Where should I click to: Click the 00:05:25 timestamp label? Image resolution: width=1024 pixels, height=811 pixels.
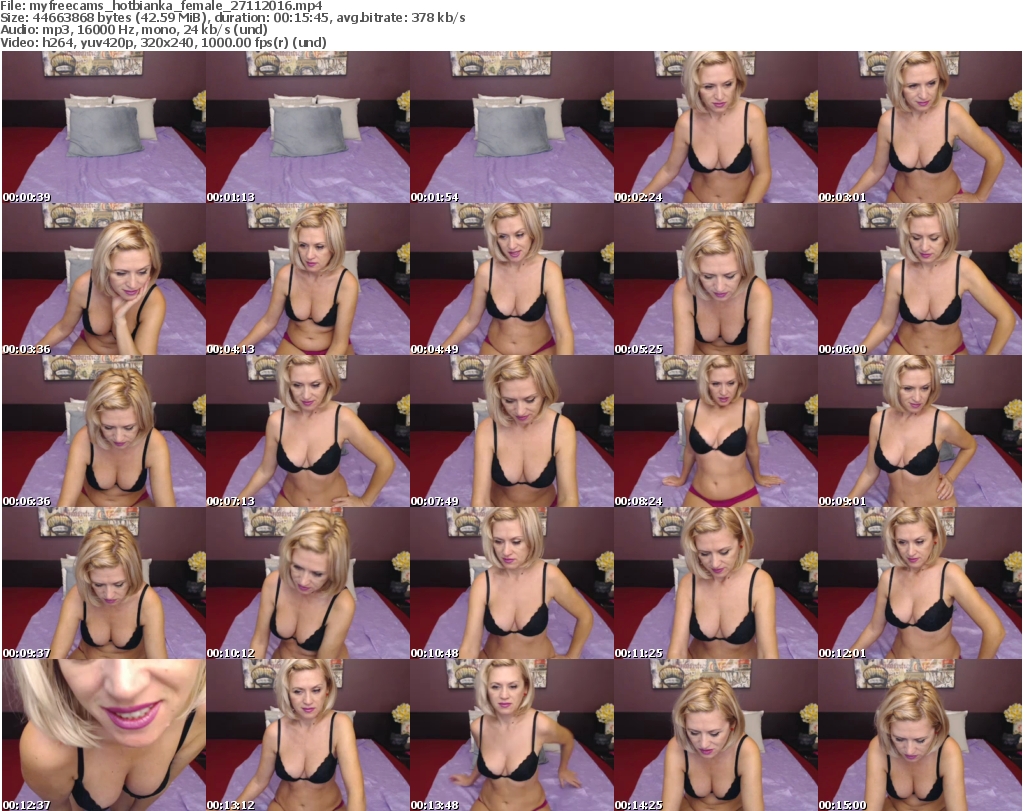pos(641,349)
